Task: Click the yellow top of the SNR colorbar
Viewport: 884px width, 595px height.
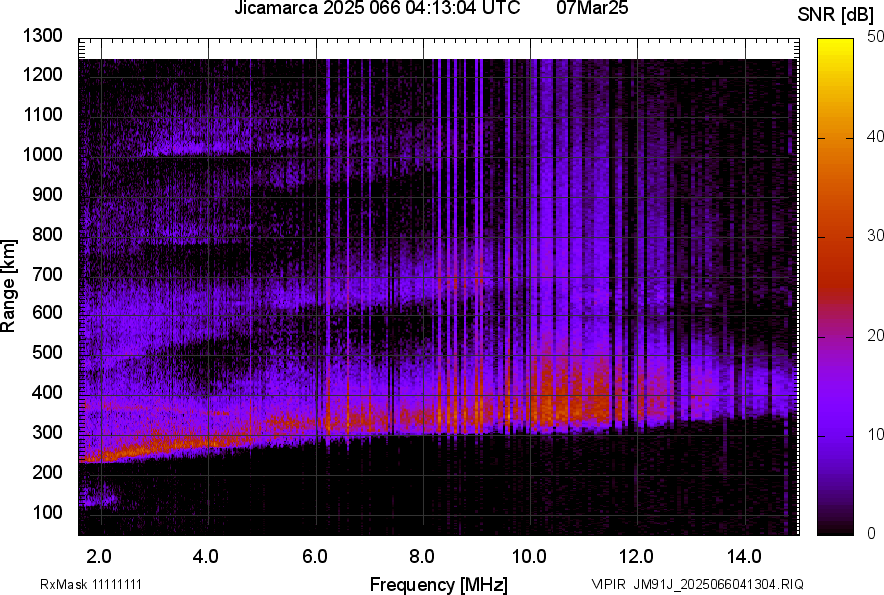Action: click(x=834, y=46)
